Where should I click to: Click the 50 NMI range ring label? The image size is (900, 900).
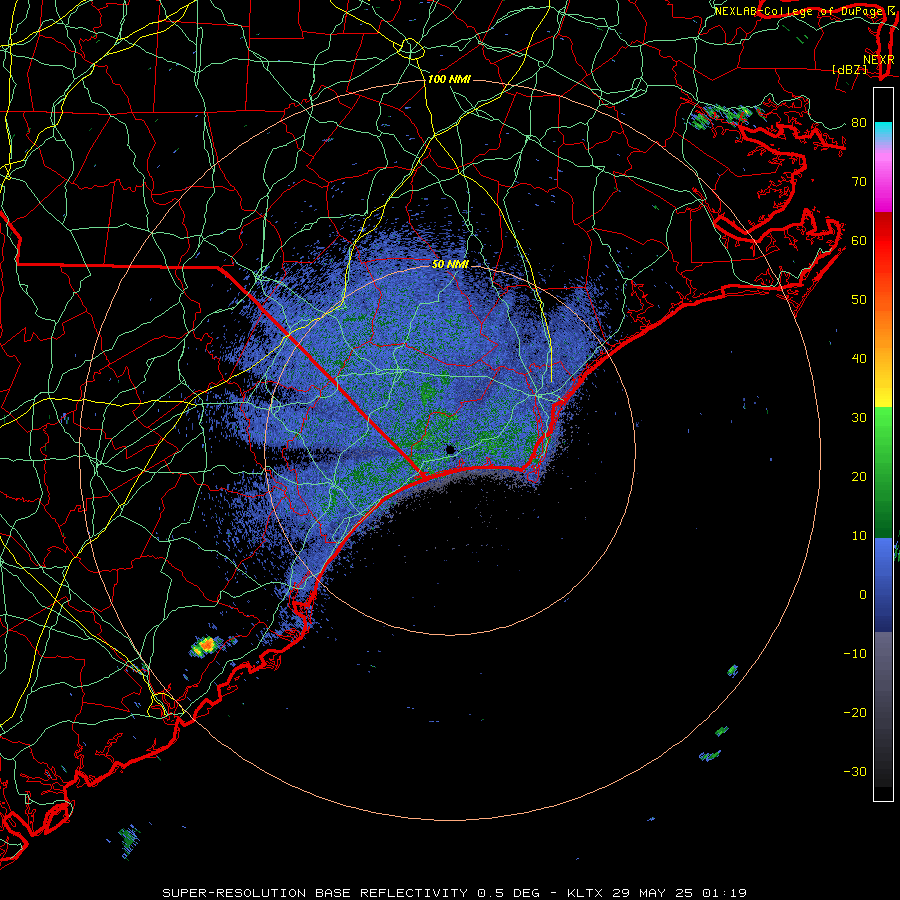pyautogui.click(x=450, y=264)
